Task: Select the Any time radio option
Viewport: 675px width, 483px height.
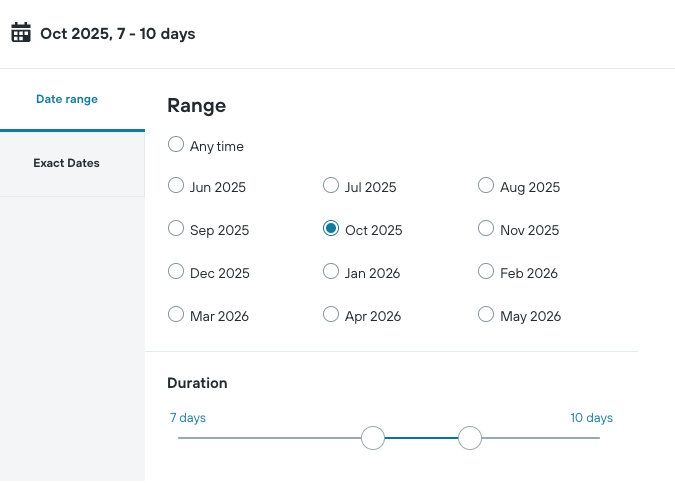Action: point(176,145)
